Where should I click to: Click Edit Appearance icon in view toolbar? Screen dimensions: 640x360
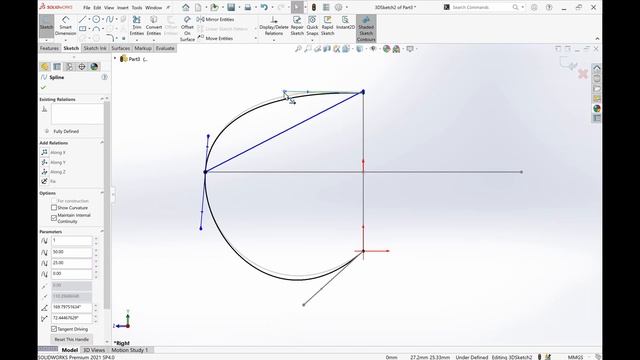pos(387,49)
